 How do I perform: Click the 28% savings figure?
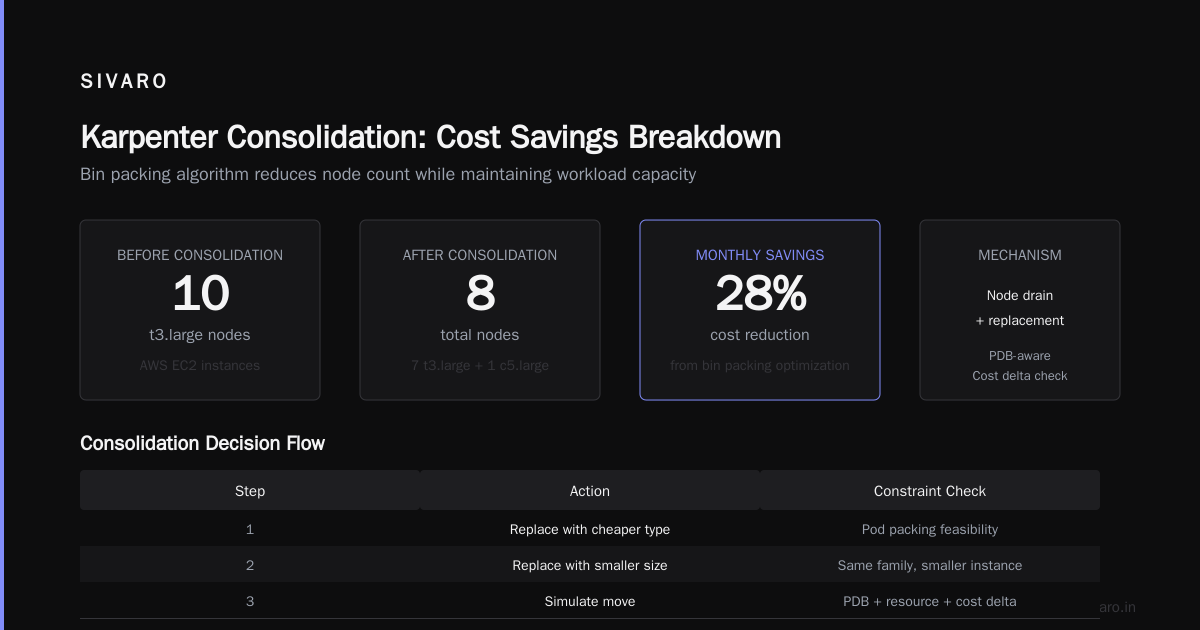click(x=760, y=293)
